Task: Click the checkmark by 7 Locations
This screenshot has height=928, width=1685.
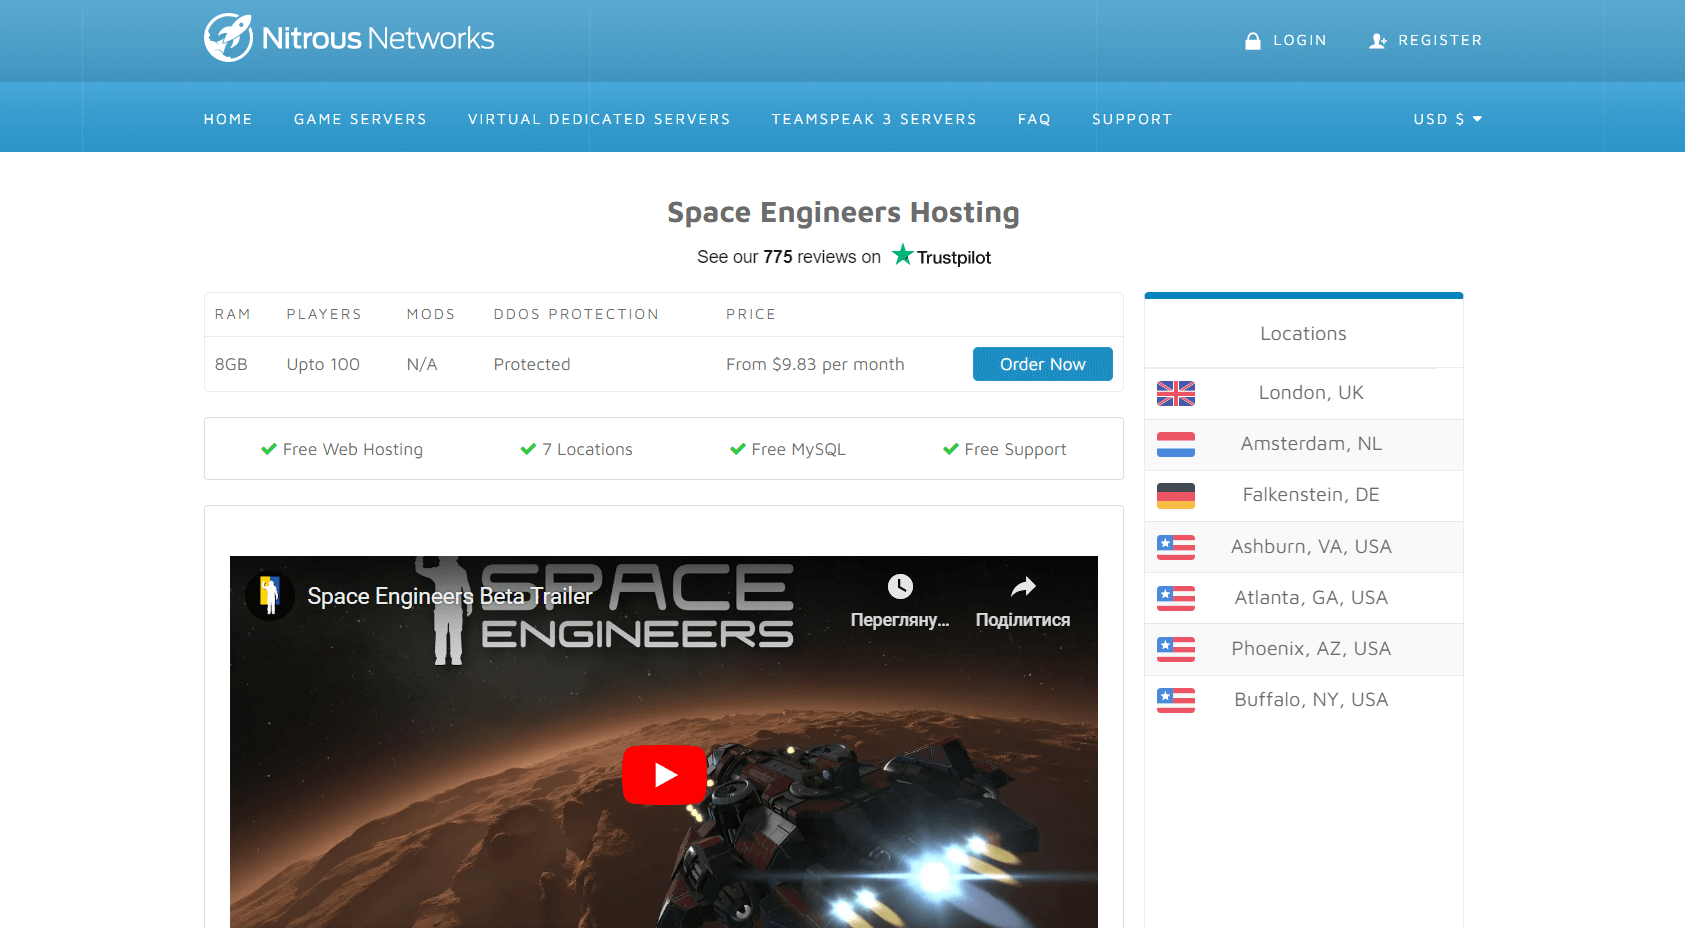Action: pyautogui.click(x=528, y=449)
